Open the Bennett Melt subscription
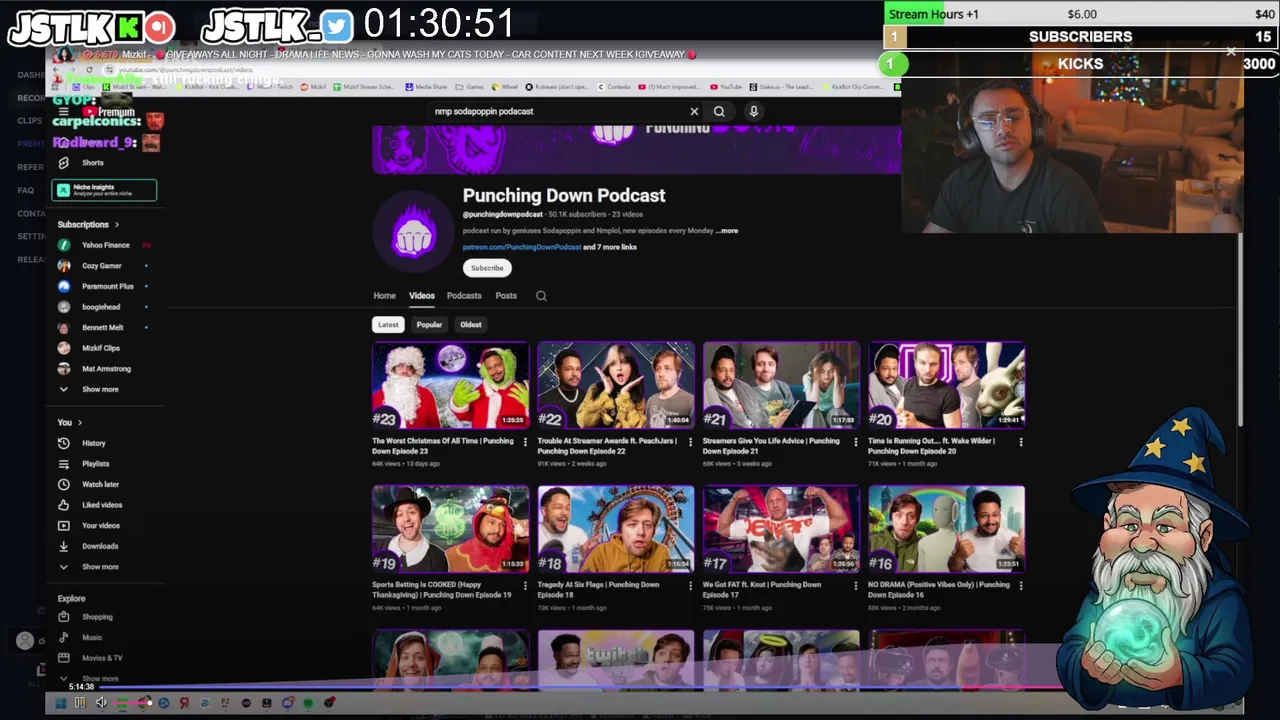Screen dimensions: 1280x720 pos(104,328)
